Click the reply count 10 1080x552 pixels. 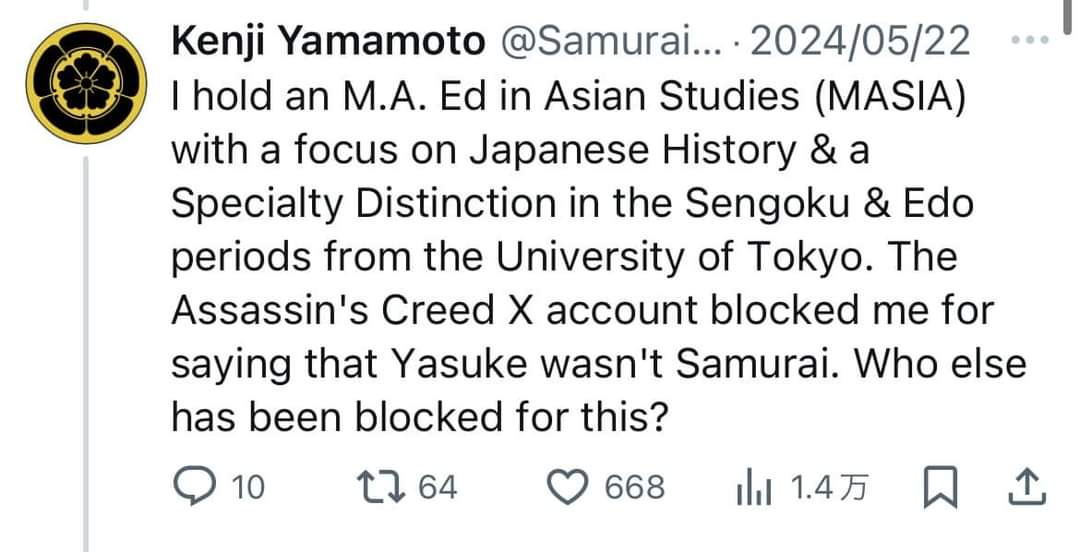click(248, 488)
